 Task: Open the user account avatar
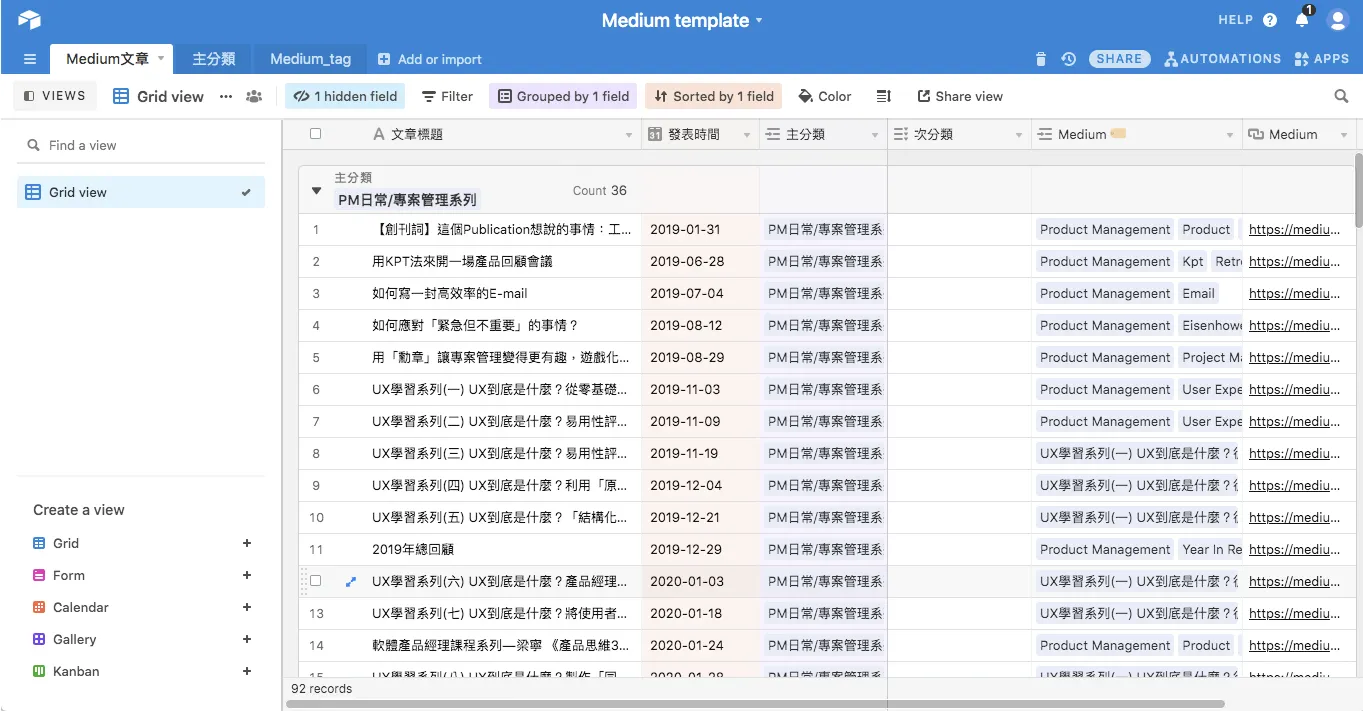pos(1337,20)
